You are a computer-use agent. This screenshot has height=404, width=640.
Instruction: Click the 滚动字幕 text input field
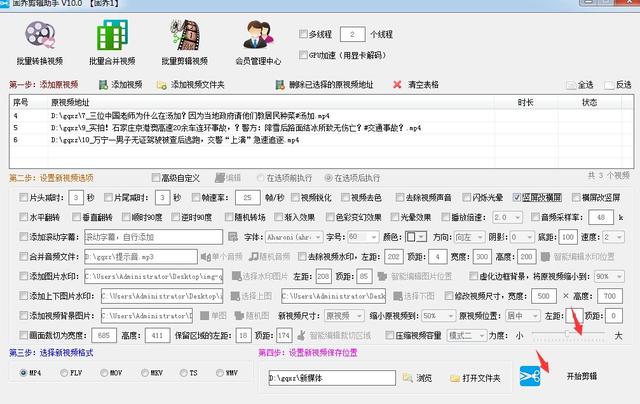tap(153, 237)
